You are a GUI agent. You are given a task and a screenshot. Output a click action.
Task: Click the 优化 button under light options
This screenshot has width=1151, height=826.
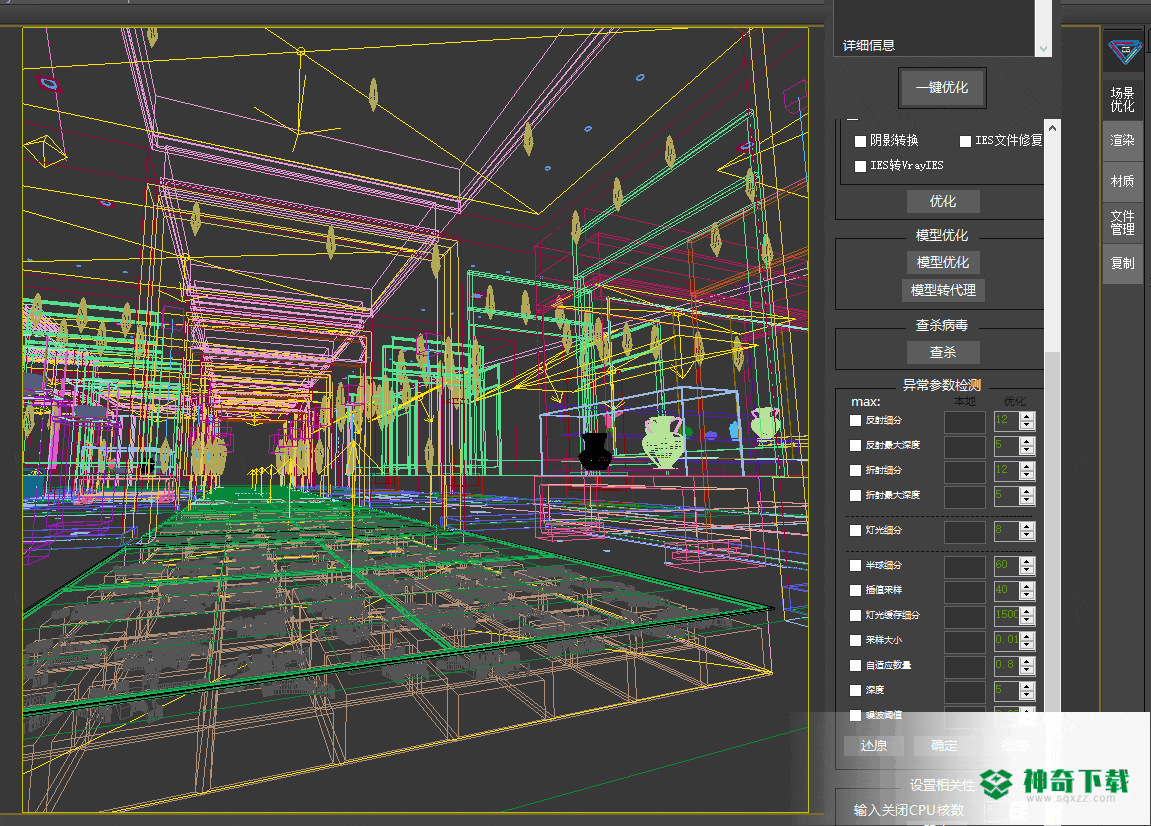click(x=943, y=201)
